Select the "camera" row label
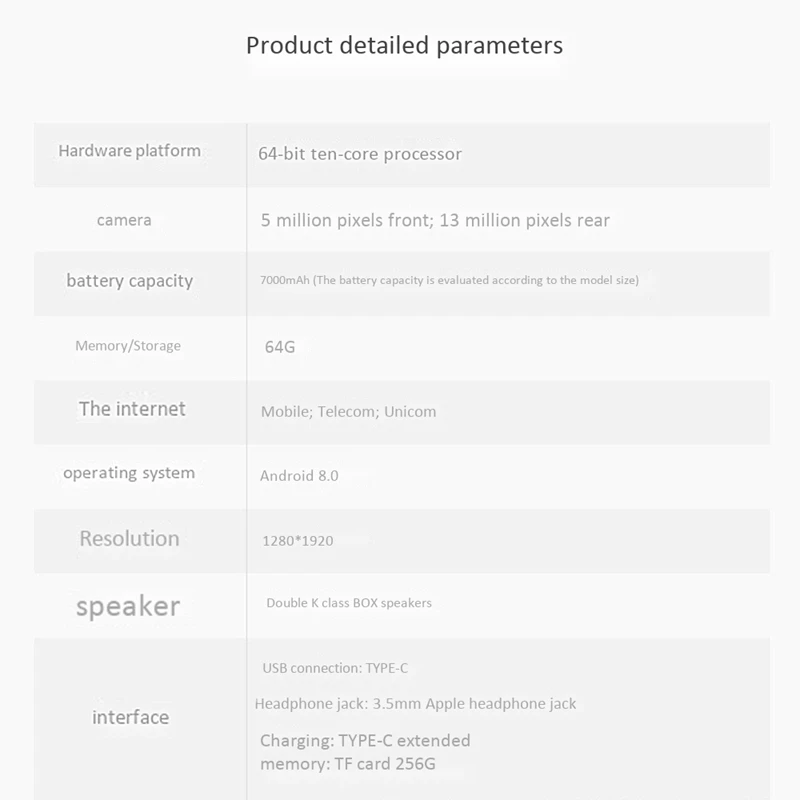This screenshot has height=800, width=800. point(124,220)
